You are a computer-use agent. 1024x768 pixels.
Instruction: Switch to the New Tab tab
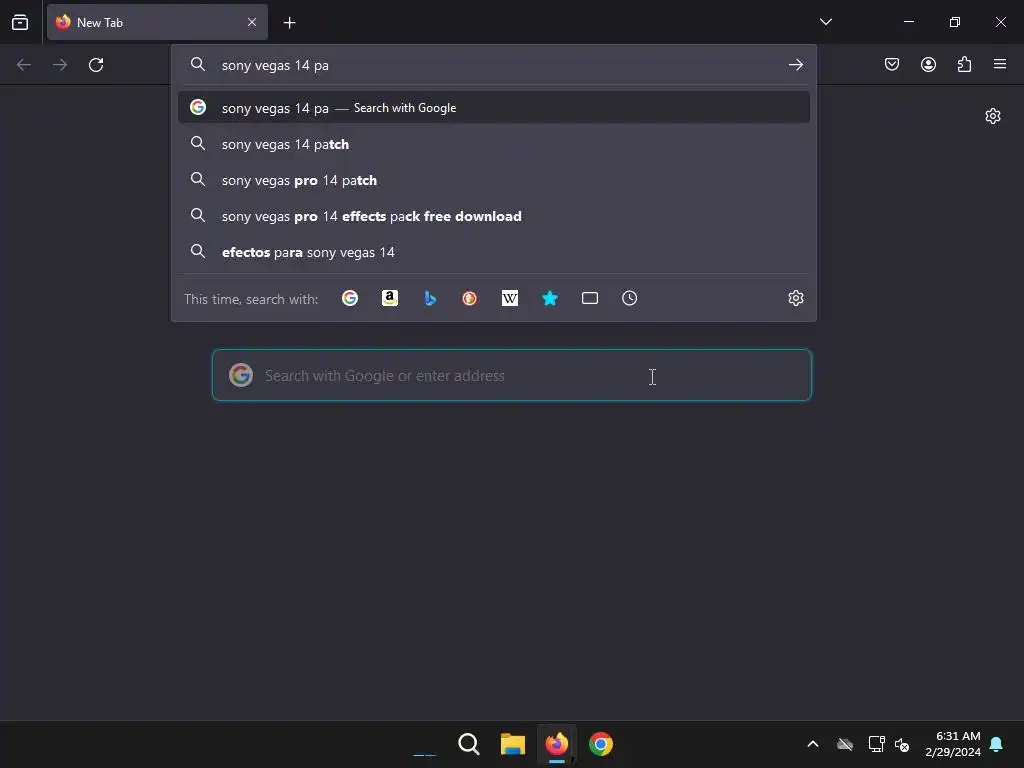coord(157,22)
